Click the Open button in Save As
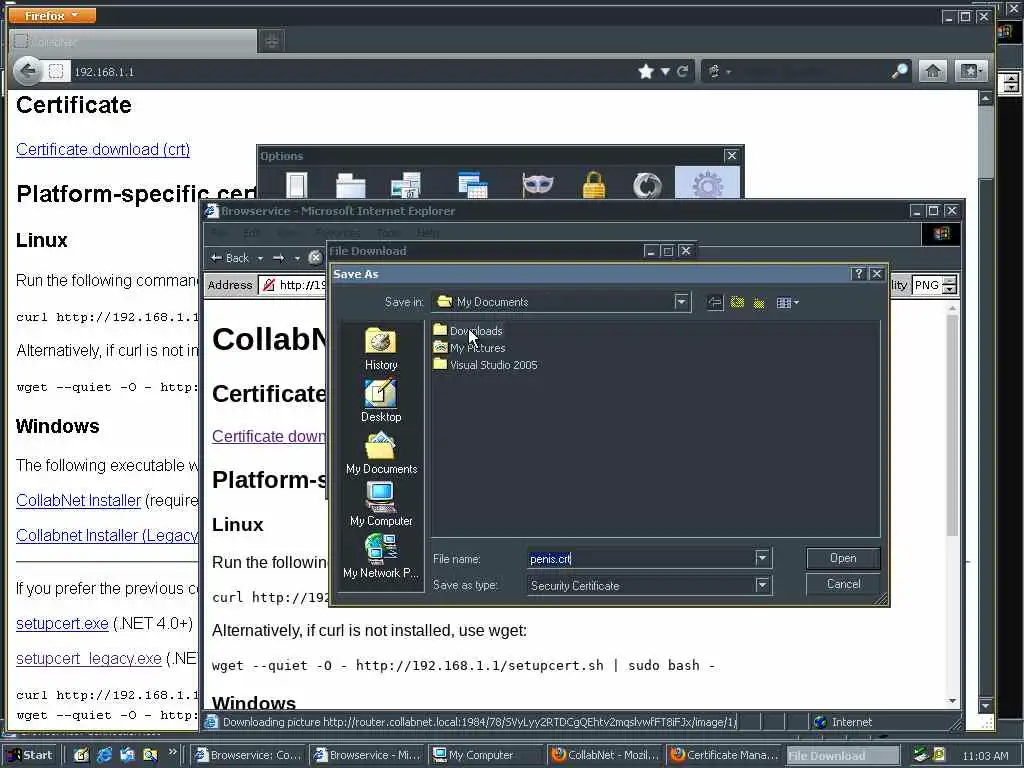 (x=843, y=558)
